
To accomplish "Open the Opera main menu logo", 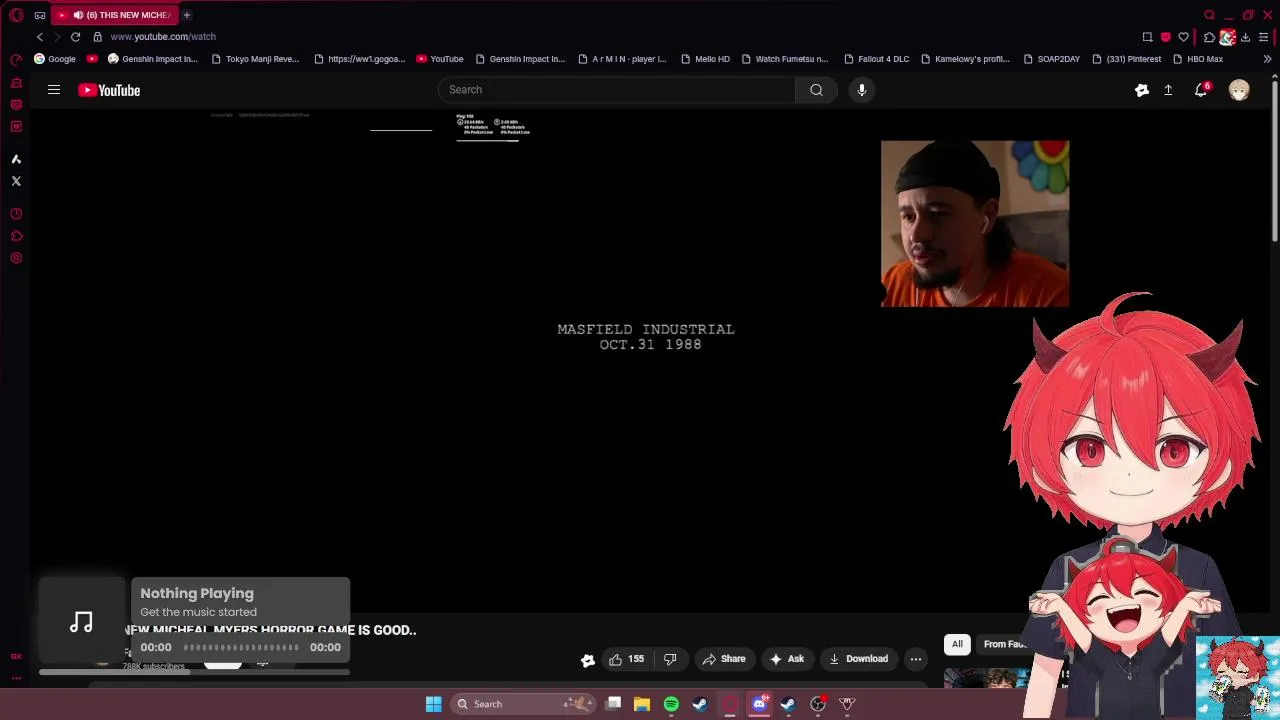I will pos(16,15).
